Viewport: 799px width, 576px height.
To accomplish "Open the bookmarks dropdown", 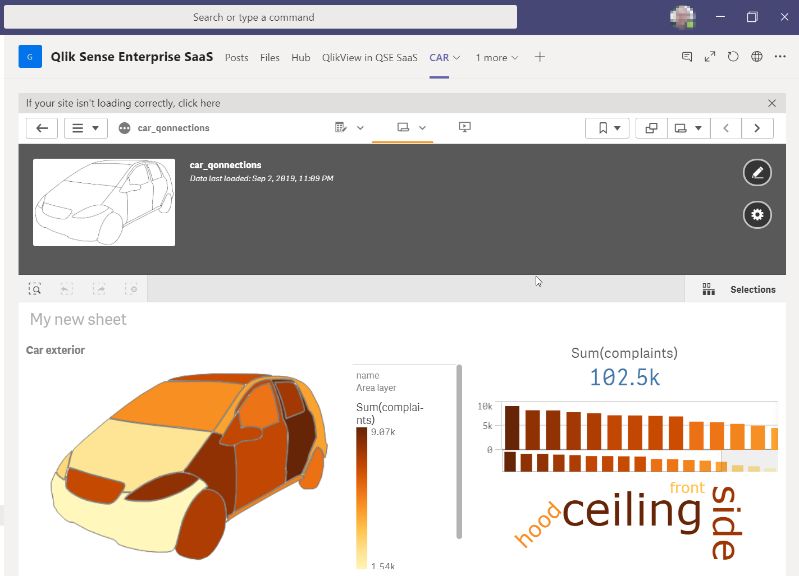I will 607,128.
